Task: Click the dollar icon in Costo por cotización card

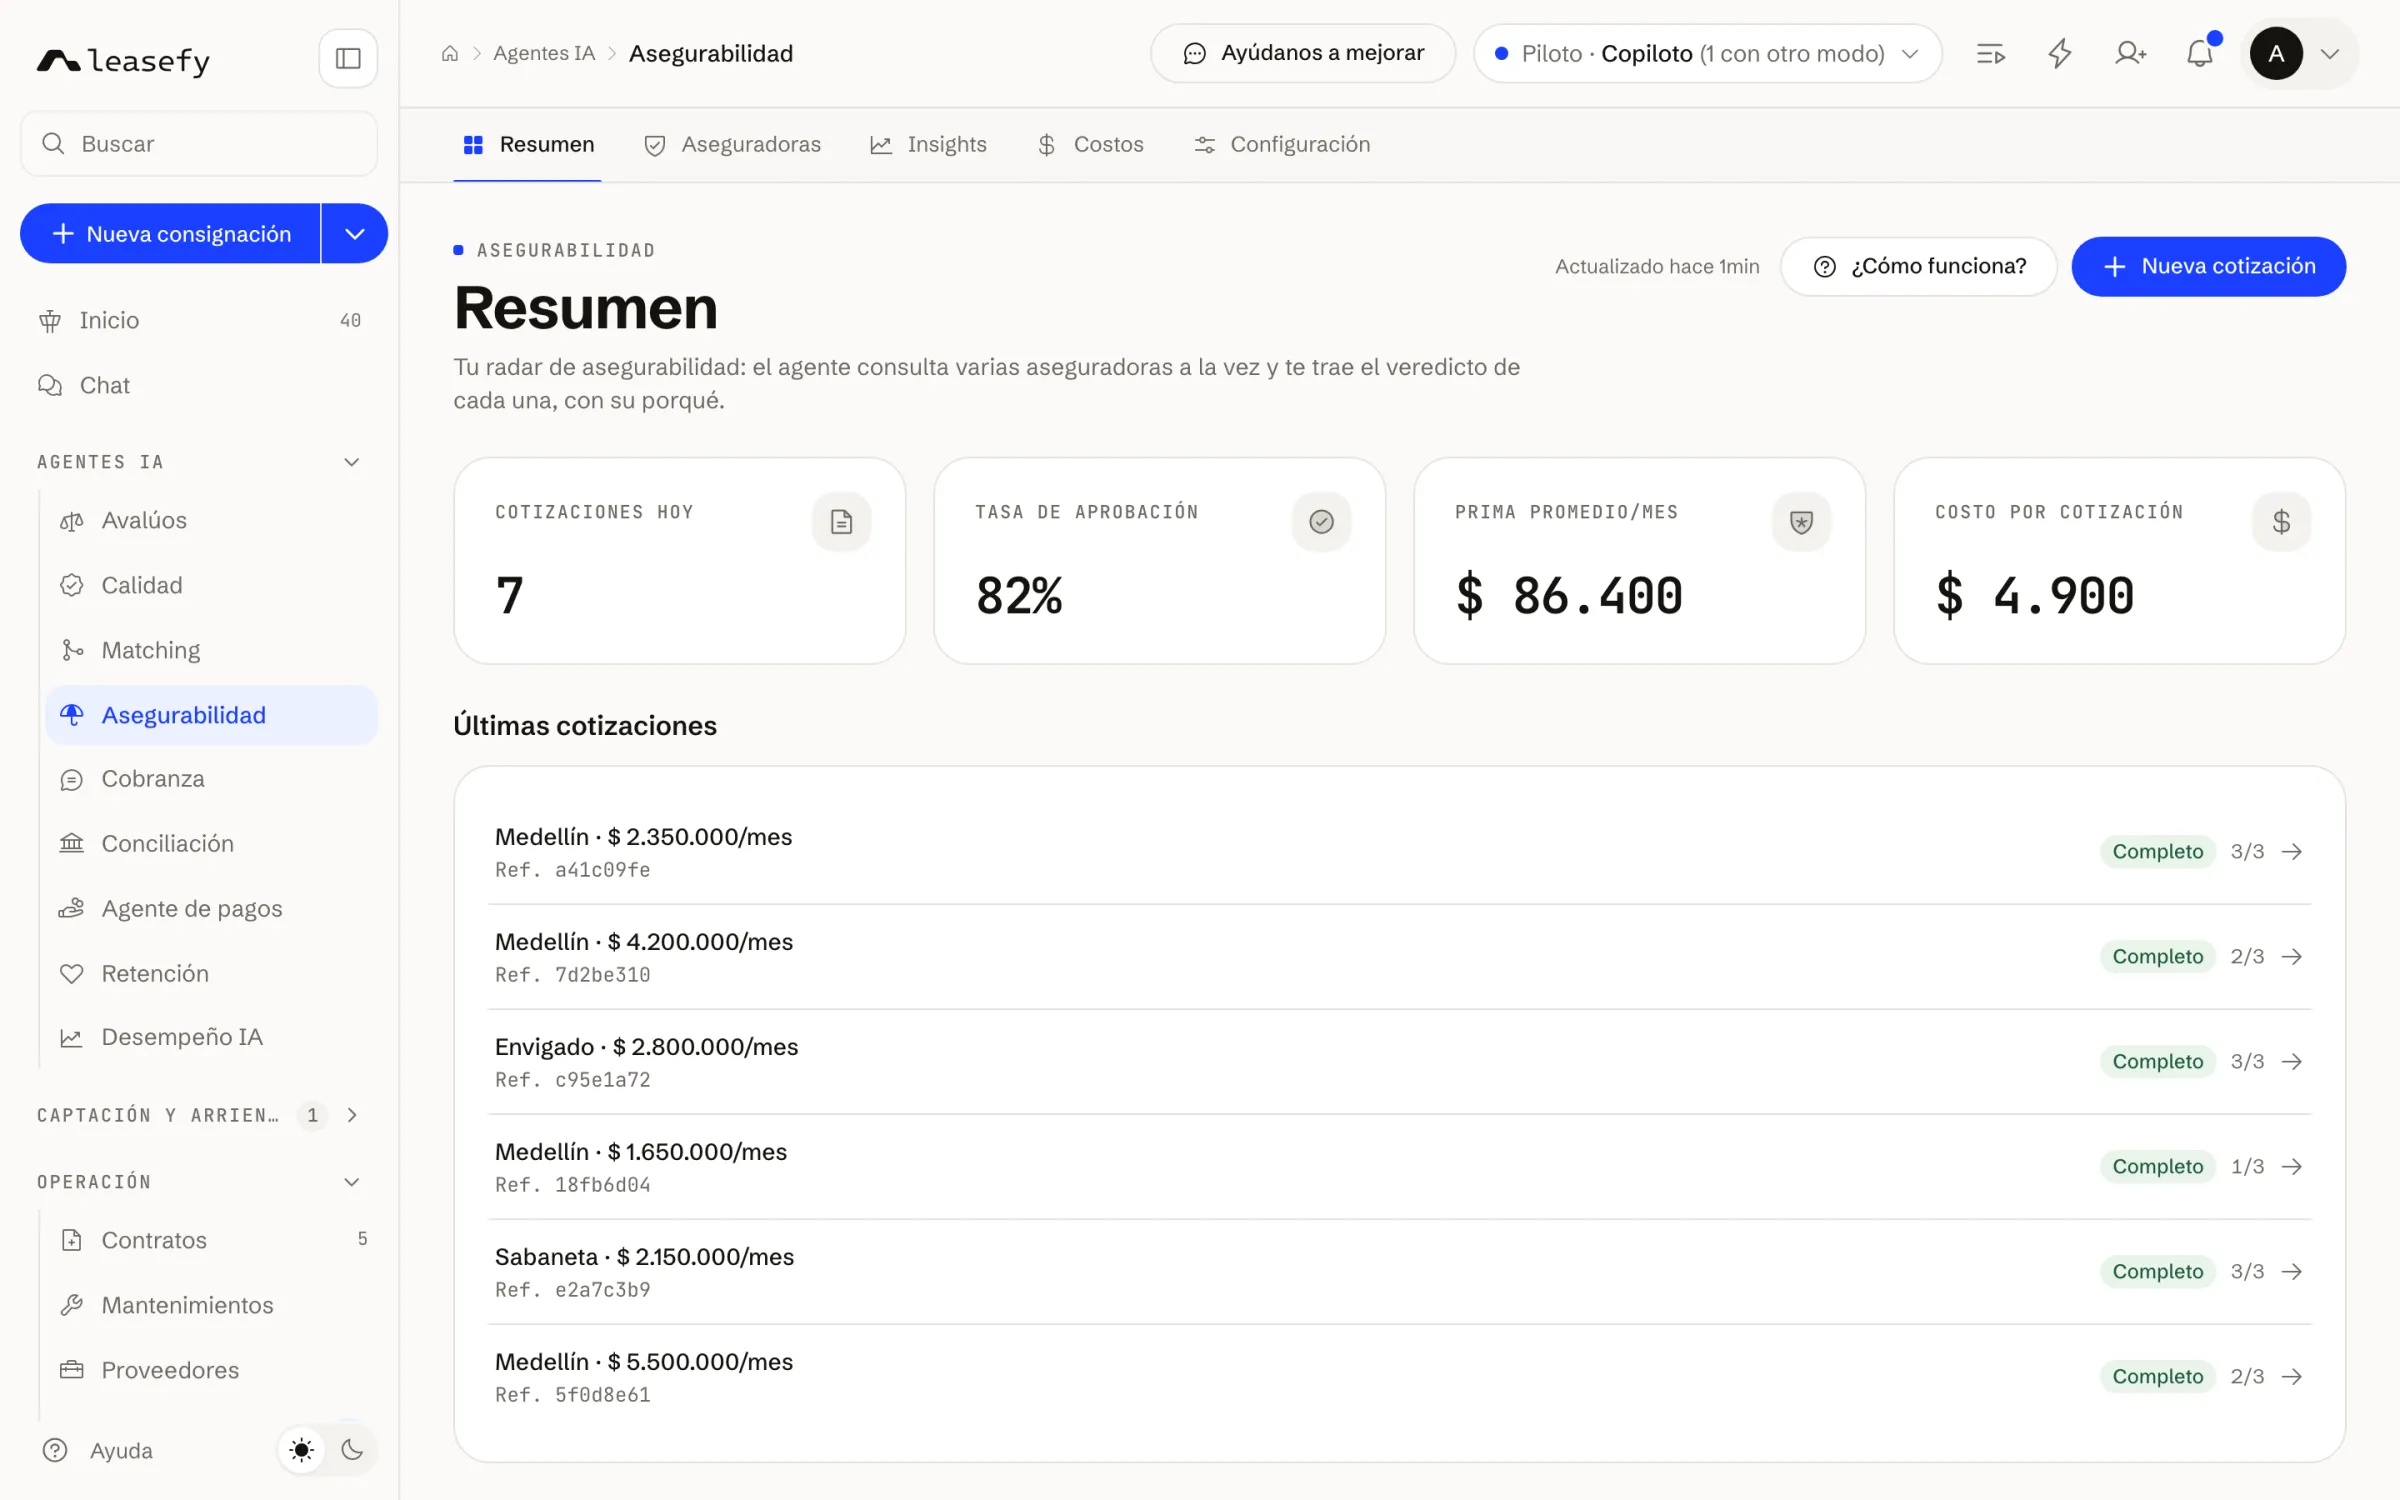Action: (2282, 521)
